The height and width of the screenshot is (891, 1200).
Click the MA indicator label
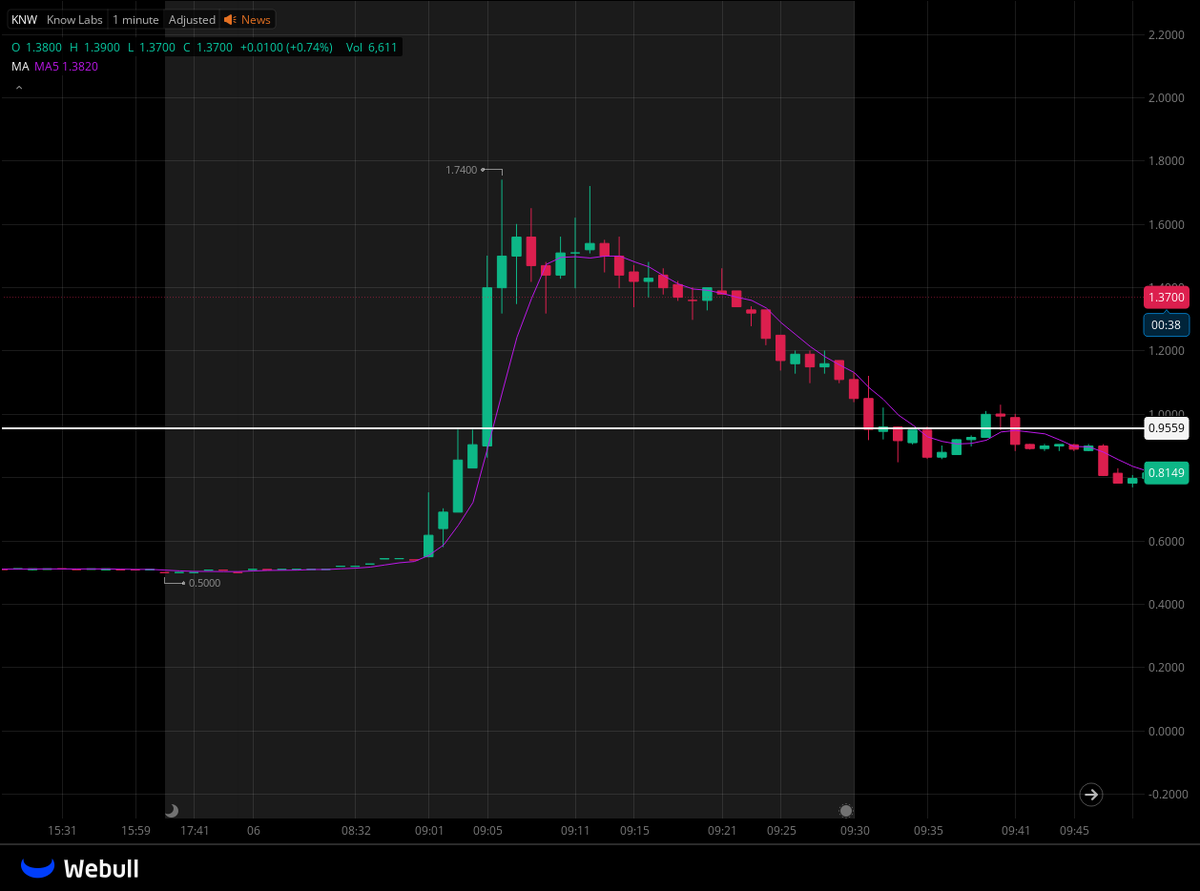(x=20, y=66)
